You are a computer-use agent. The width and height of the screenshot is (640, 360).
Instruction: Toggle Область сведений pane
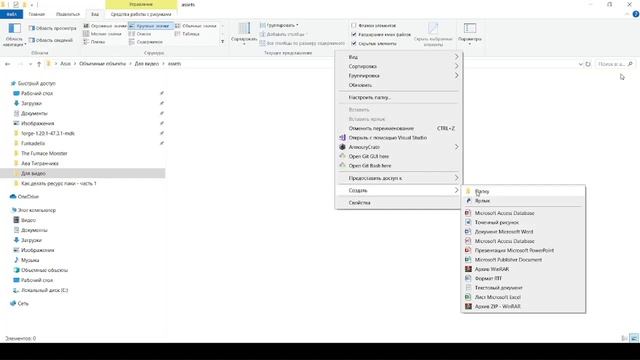coord(51,40)
